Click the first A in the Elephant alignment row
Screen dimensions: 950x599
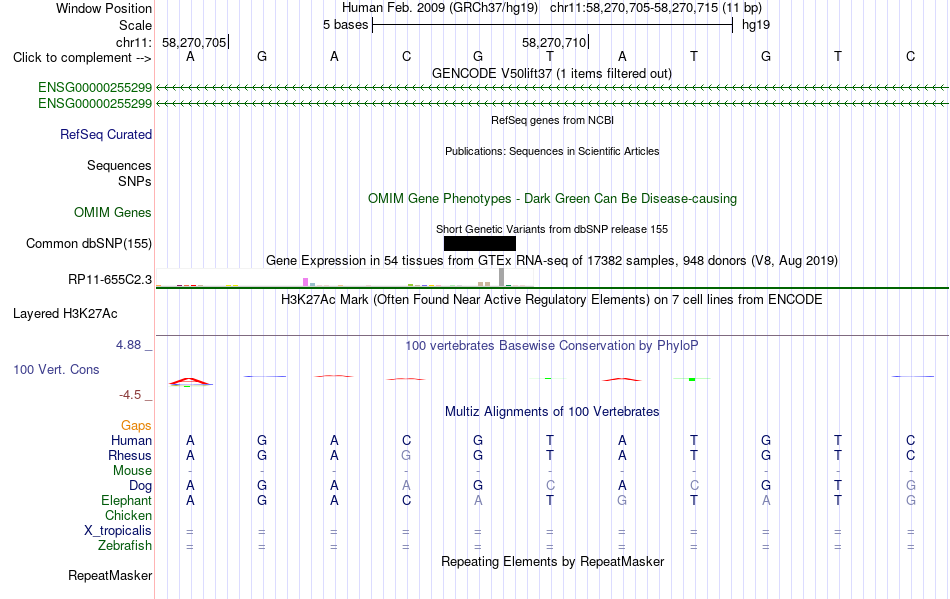click(x=190, y=501)
